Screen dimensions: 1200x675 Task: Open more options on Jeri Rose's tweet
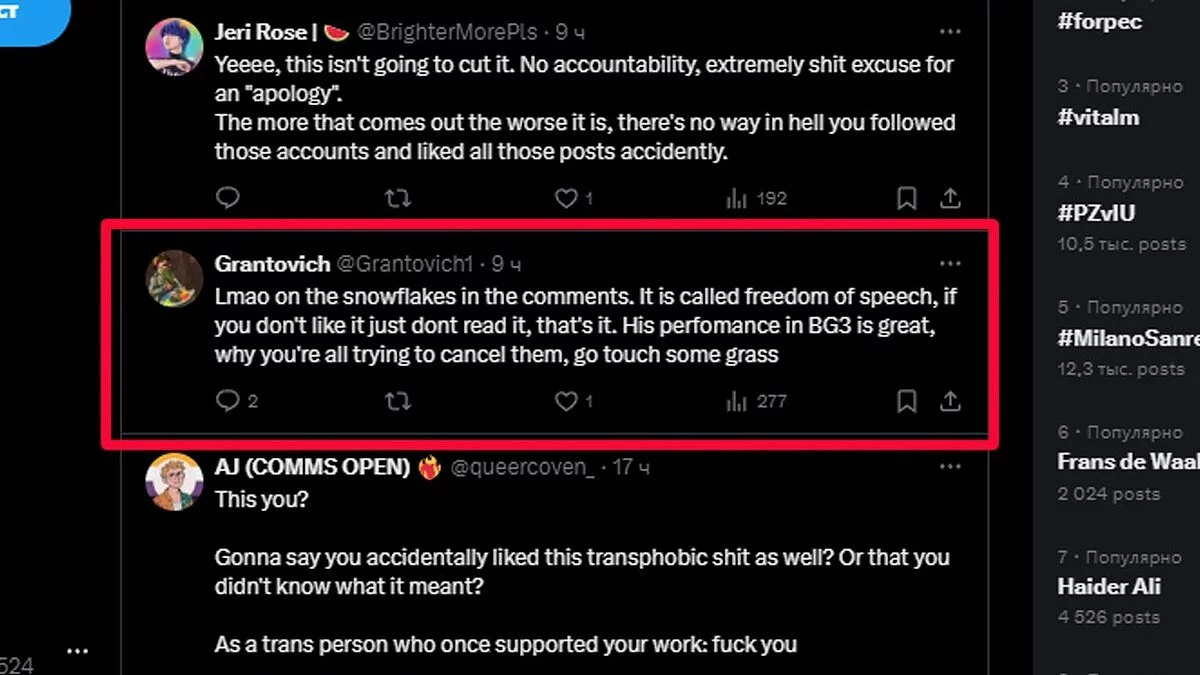click(950, 31)
